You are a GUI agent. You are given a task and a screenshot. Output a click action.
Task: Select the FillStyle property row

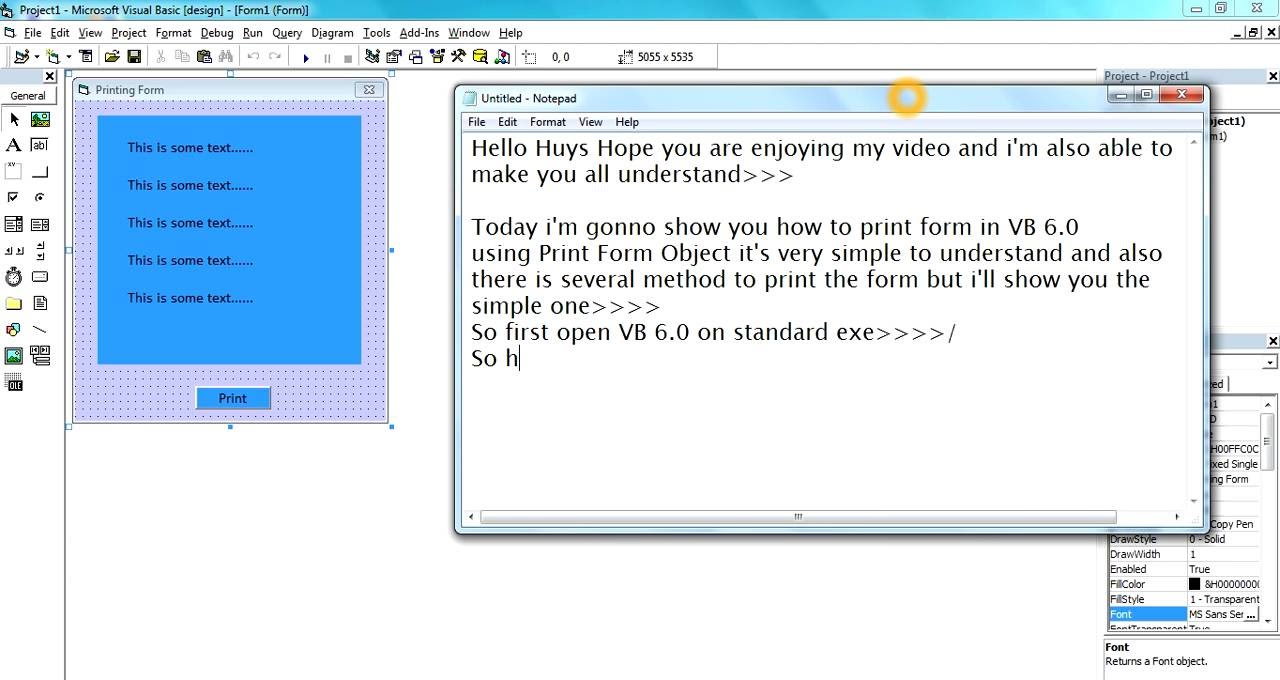pyautogui.click(x=1185, y=599)
